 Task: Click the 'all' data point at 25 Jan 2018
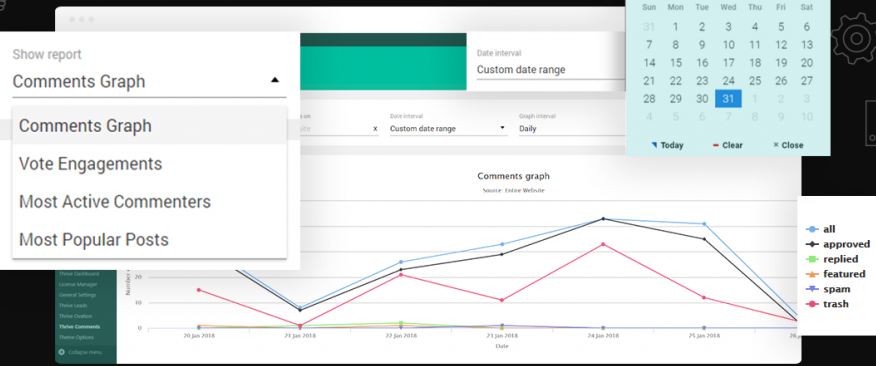tap(704, 224)
